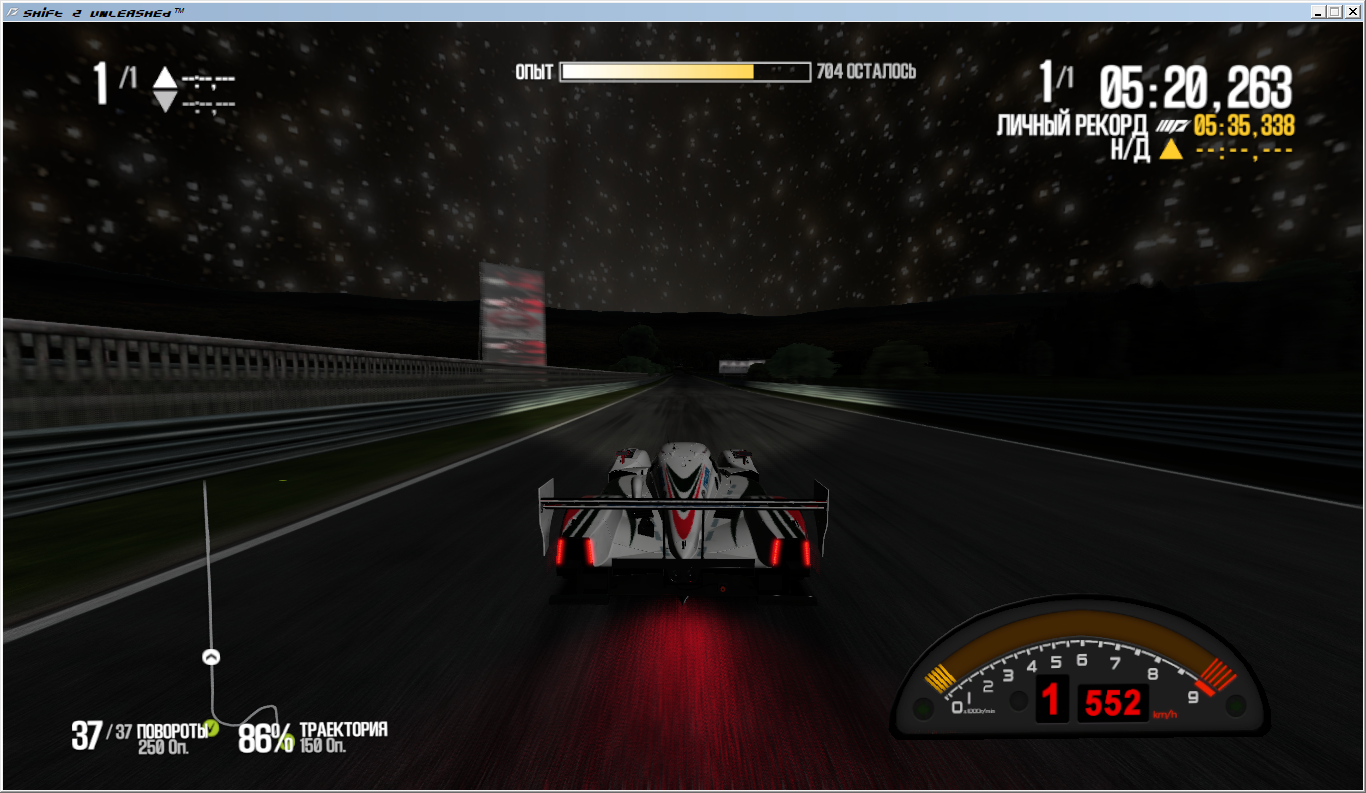Click the red 552 speed readout
This screenshot has width=1366, height=793.
(x=1113, y=703)
